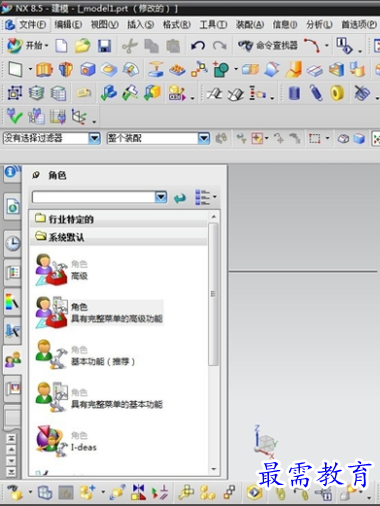Click the mirror assembly icon in bottom toolbar
The image size is (380, 506).
(x=138, y=492)
